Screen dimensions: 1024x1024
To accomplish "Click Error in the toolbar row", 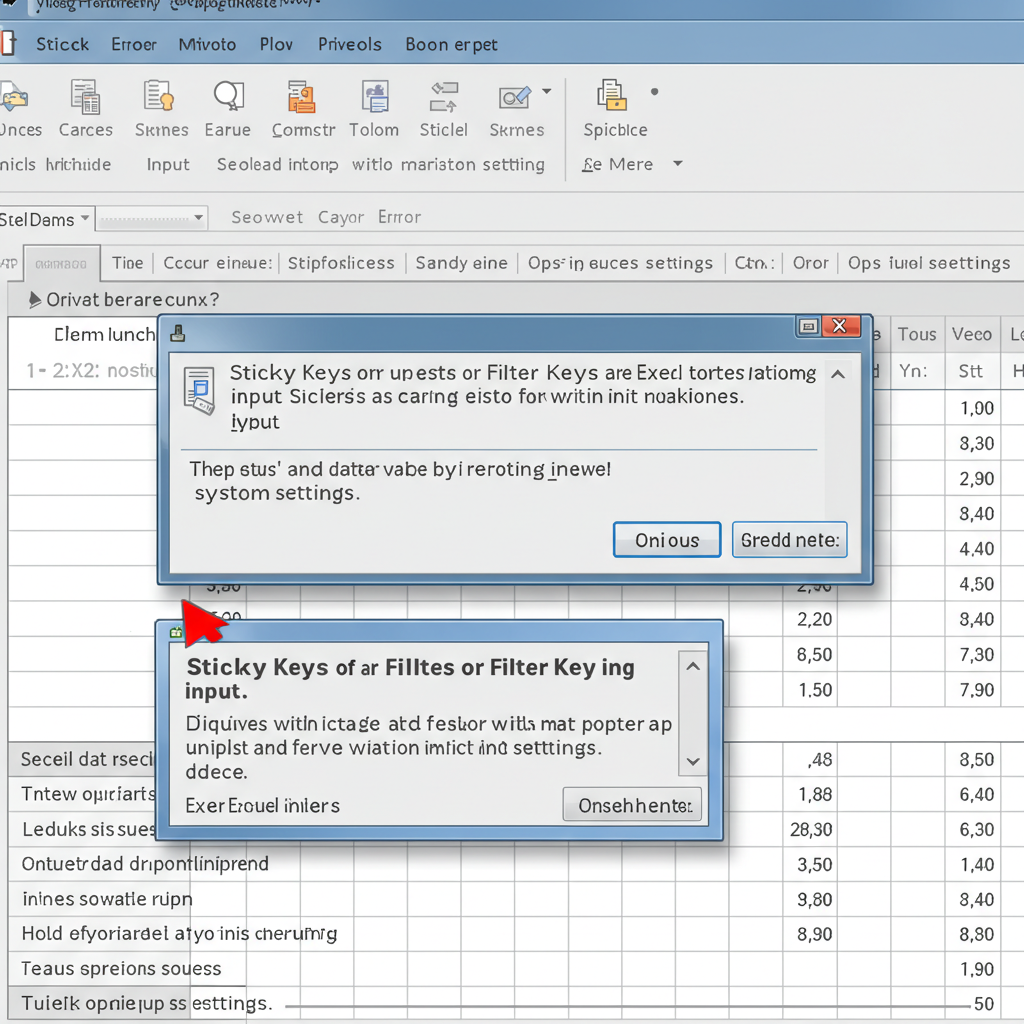I will [399, 217].
